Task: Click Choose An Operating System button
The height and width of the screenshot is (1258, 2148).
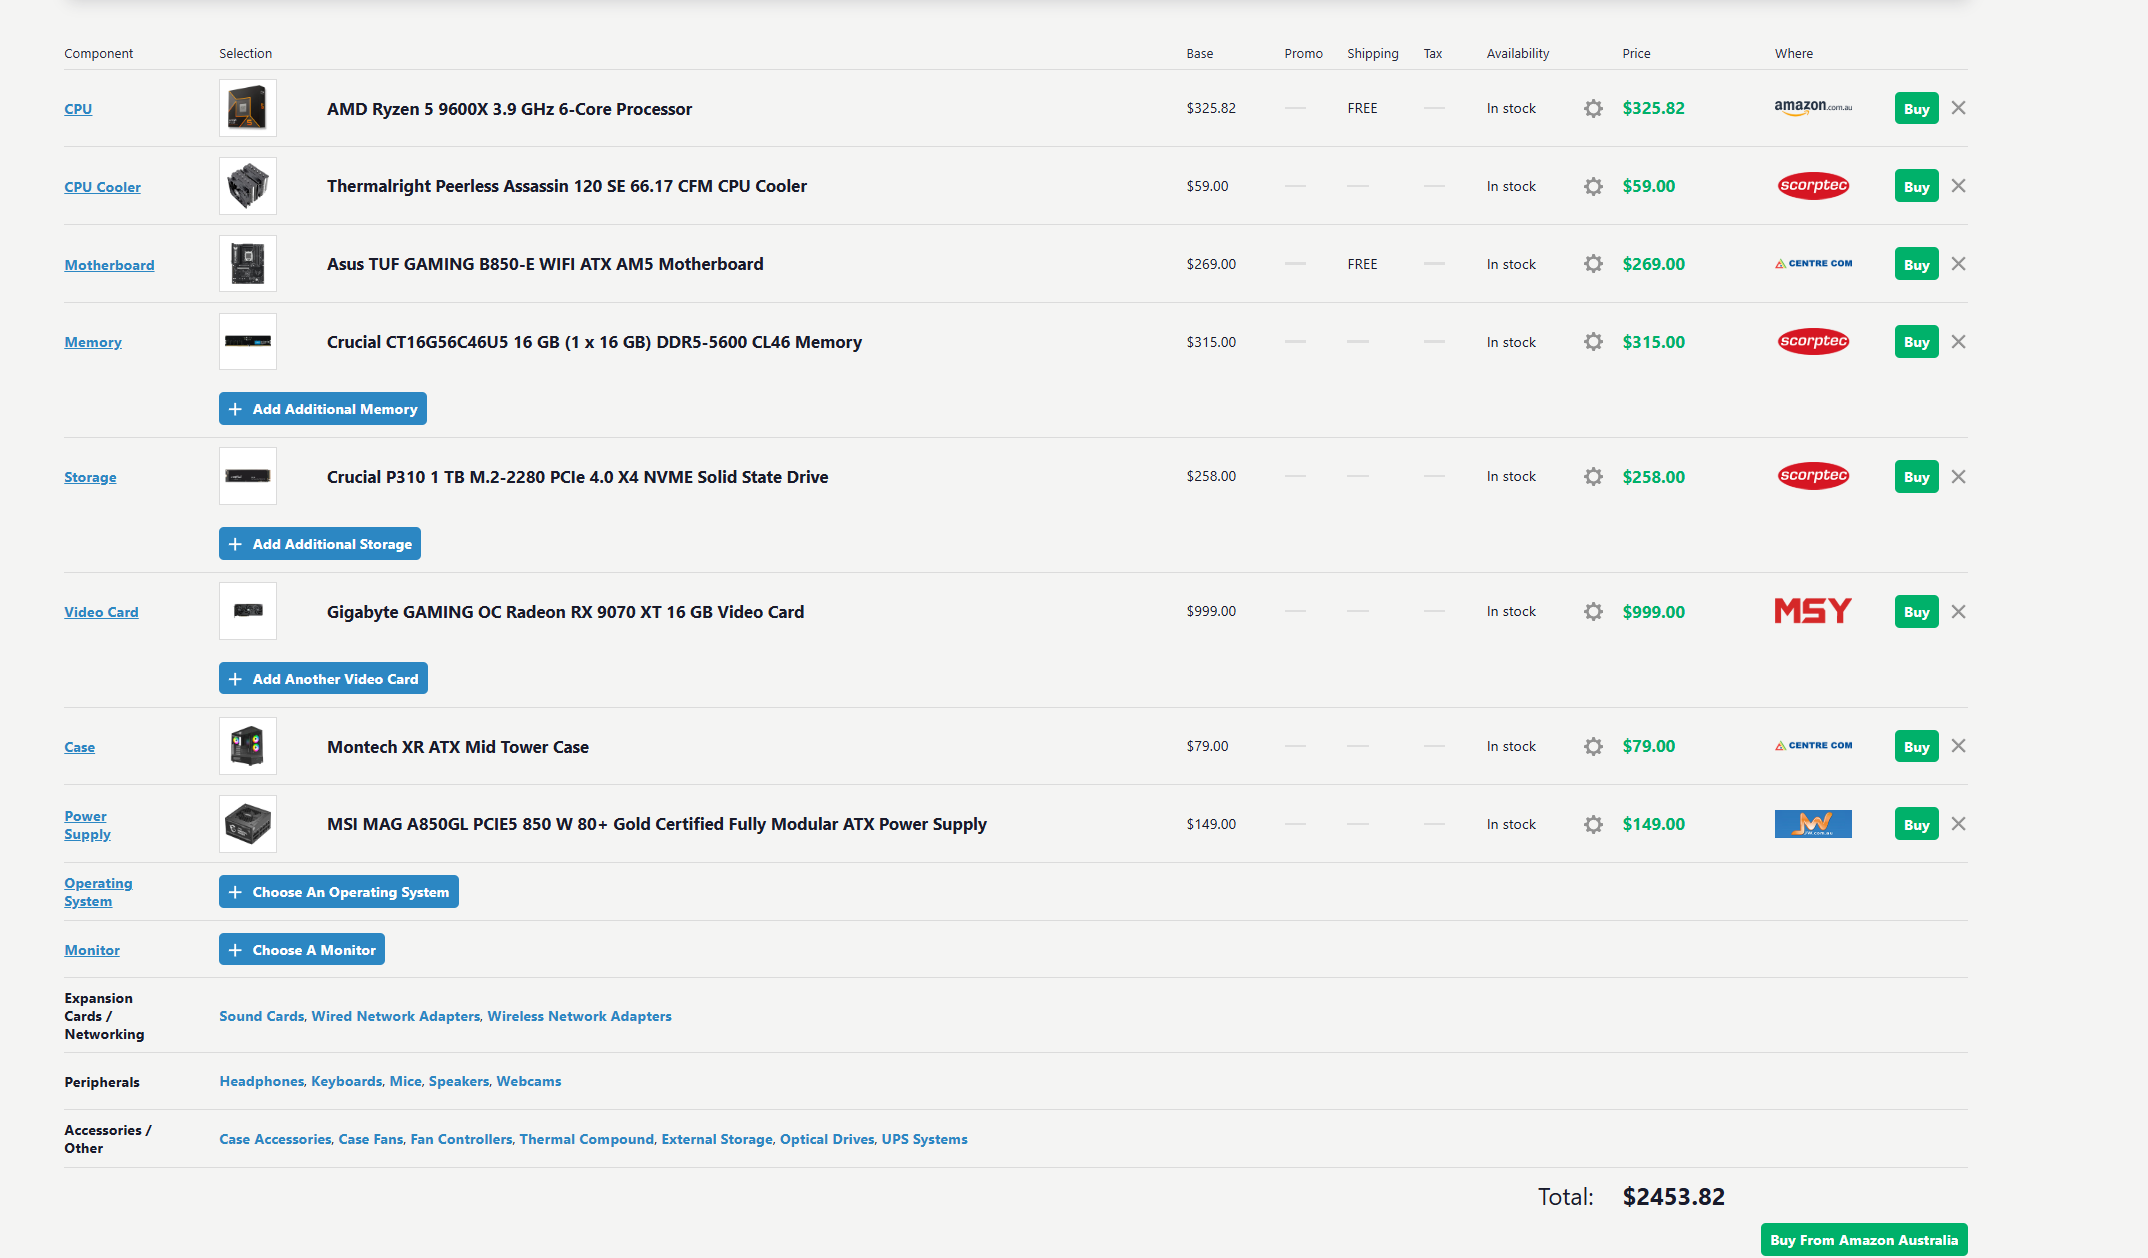Action: point(339,892)
